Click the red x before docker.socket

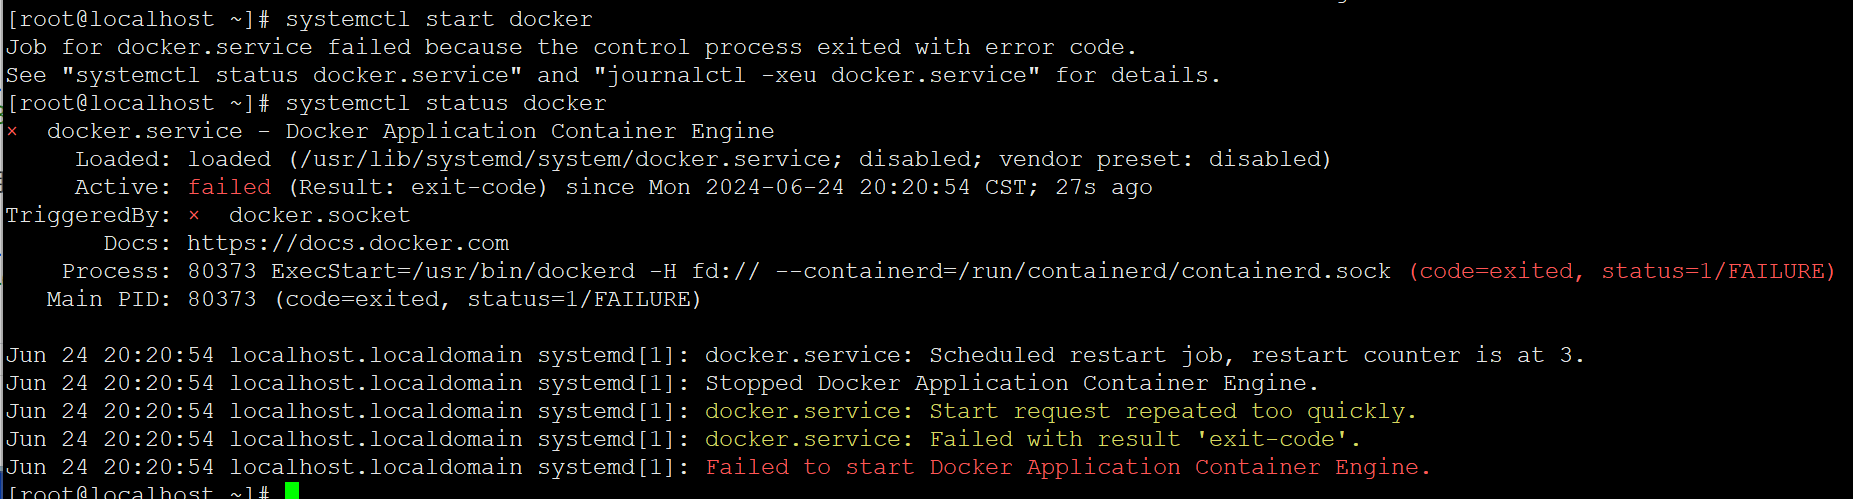click(x=194, y=216)
